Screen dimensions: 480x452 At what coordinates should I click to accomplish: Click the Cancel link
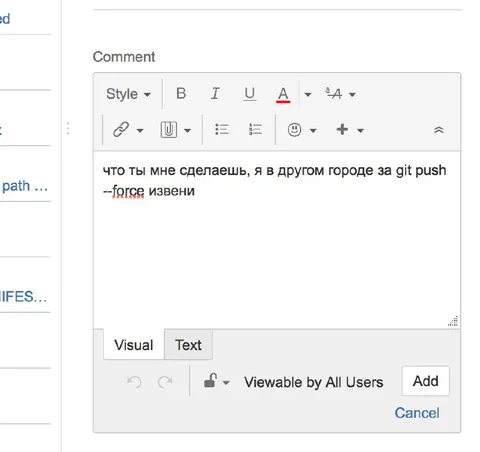click(x=417, y=413)
